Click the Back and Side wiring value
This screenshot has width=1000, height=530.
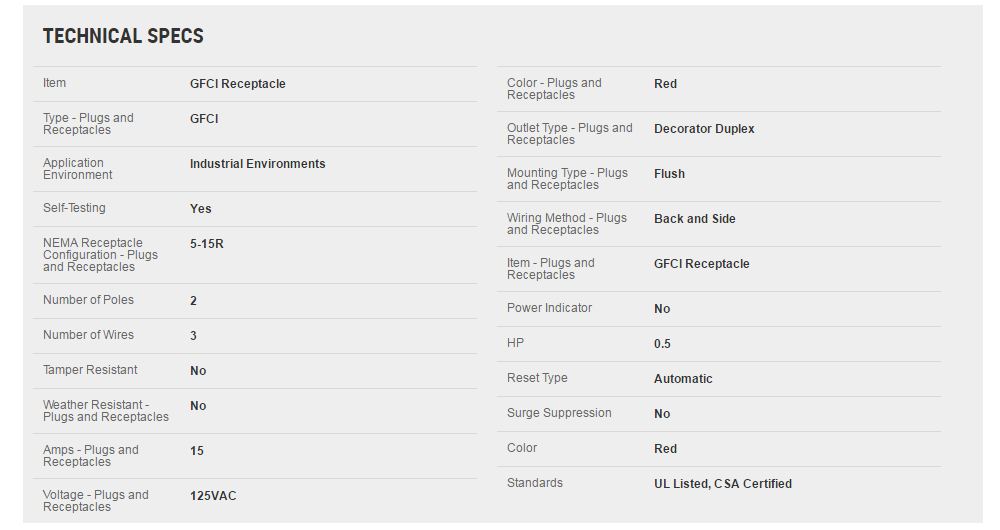(x=694, y=219)
